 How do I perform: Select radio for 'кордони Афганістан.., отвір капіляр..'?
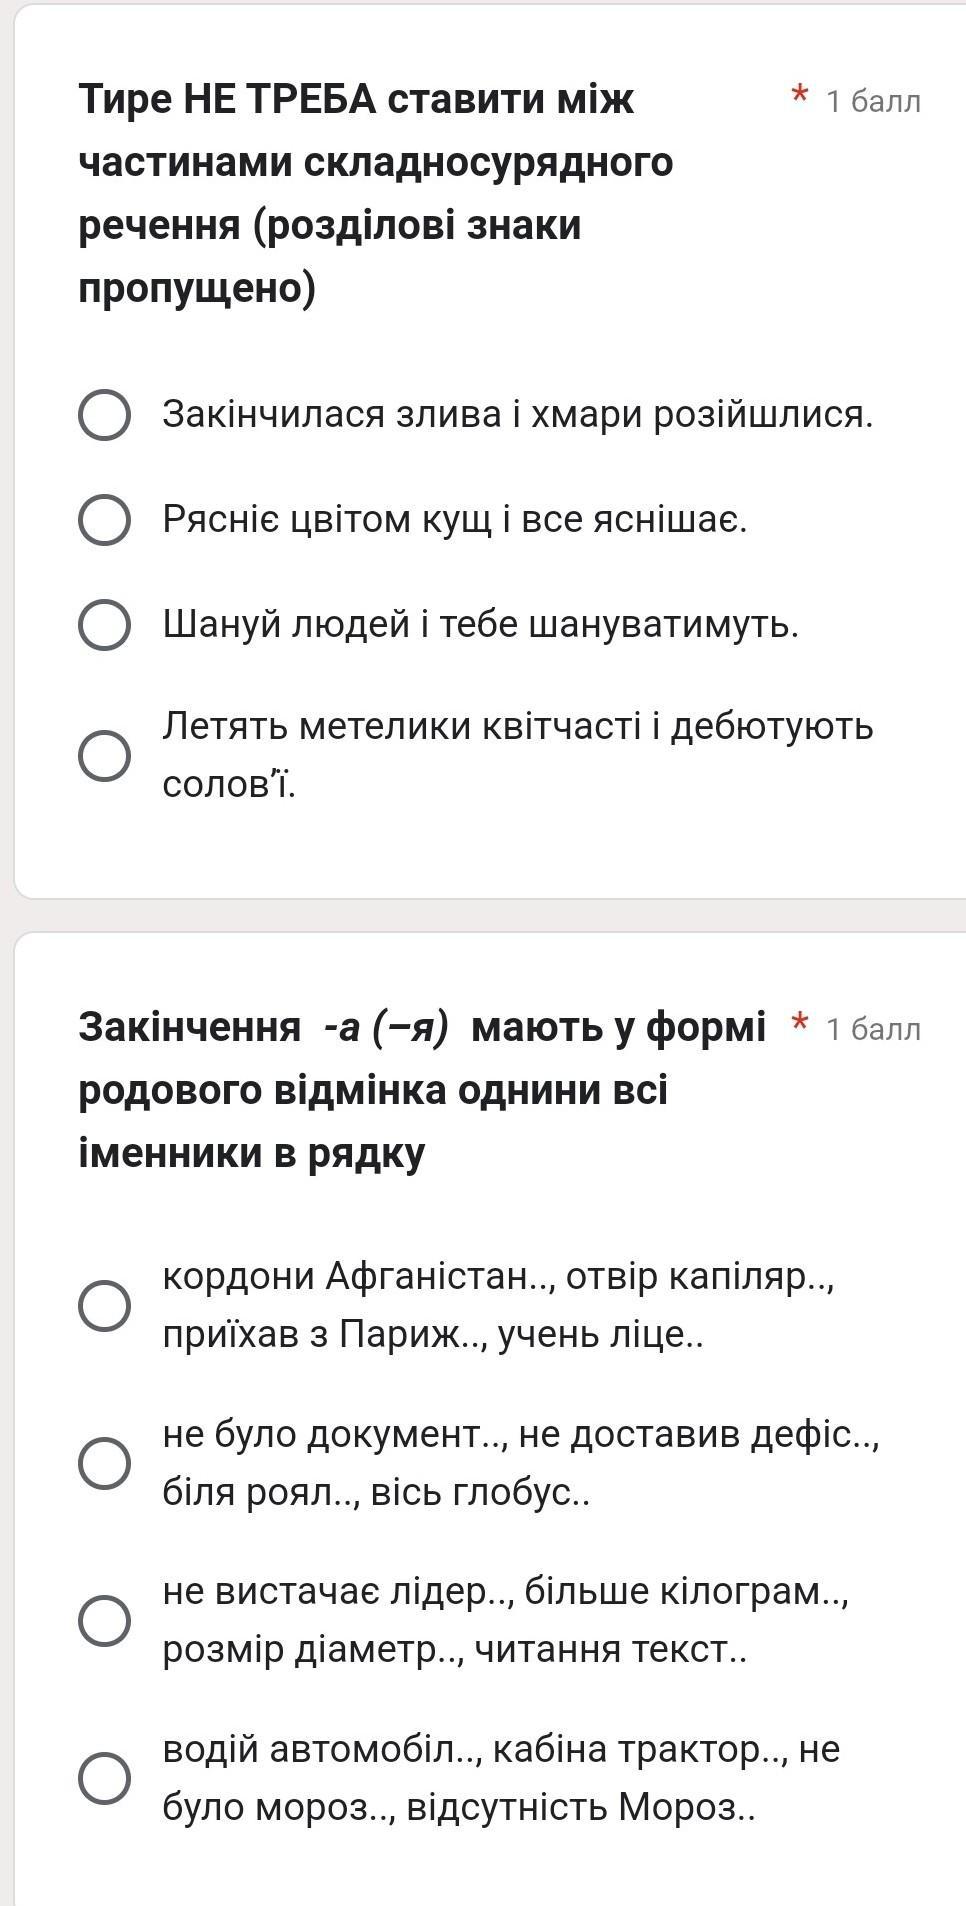pos(104,1305)
